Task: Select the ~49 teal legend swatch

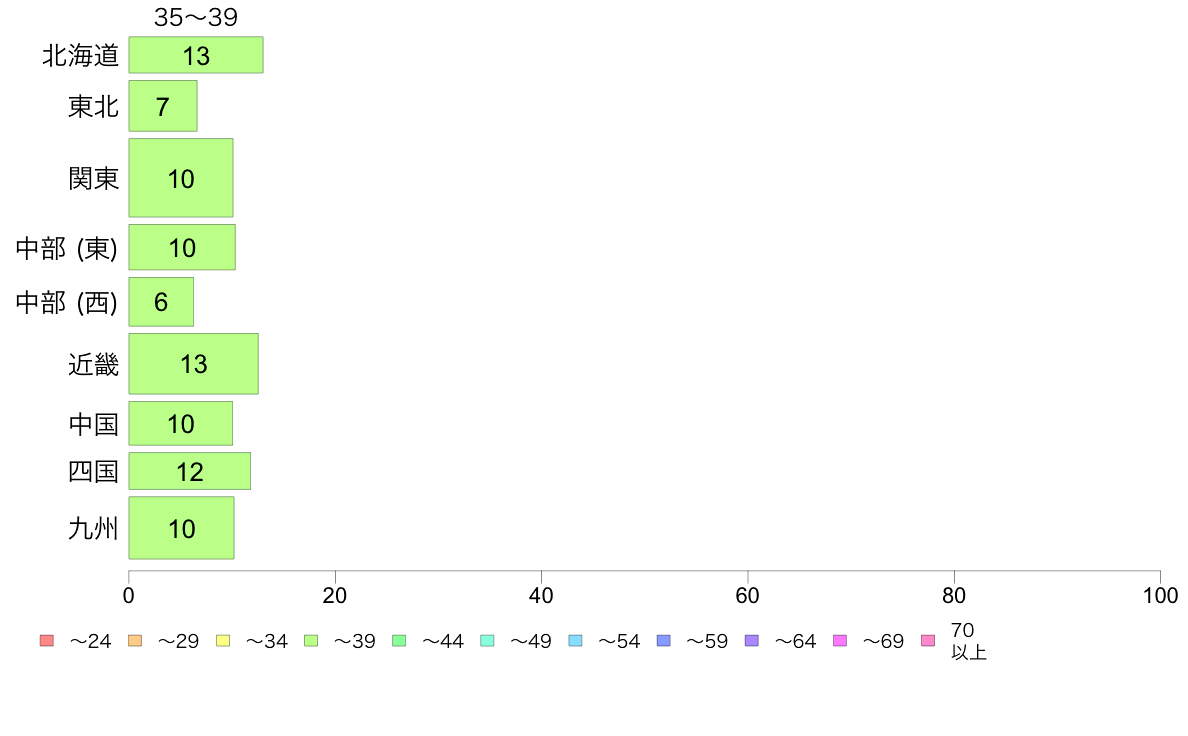Action: click(487, 640)
